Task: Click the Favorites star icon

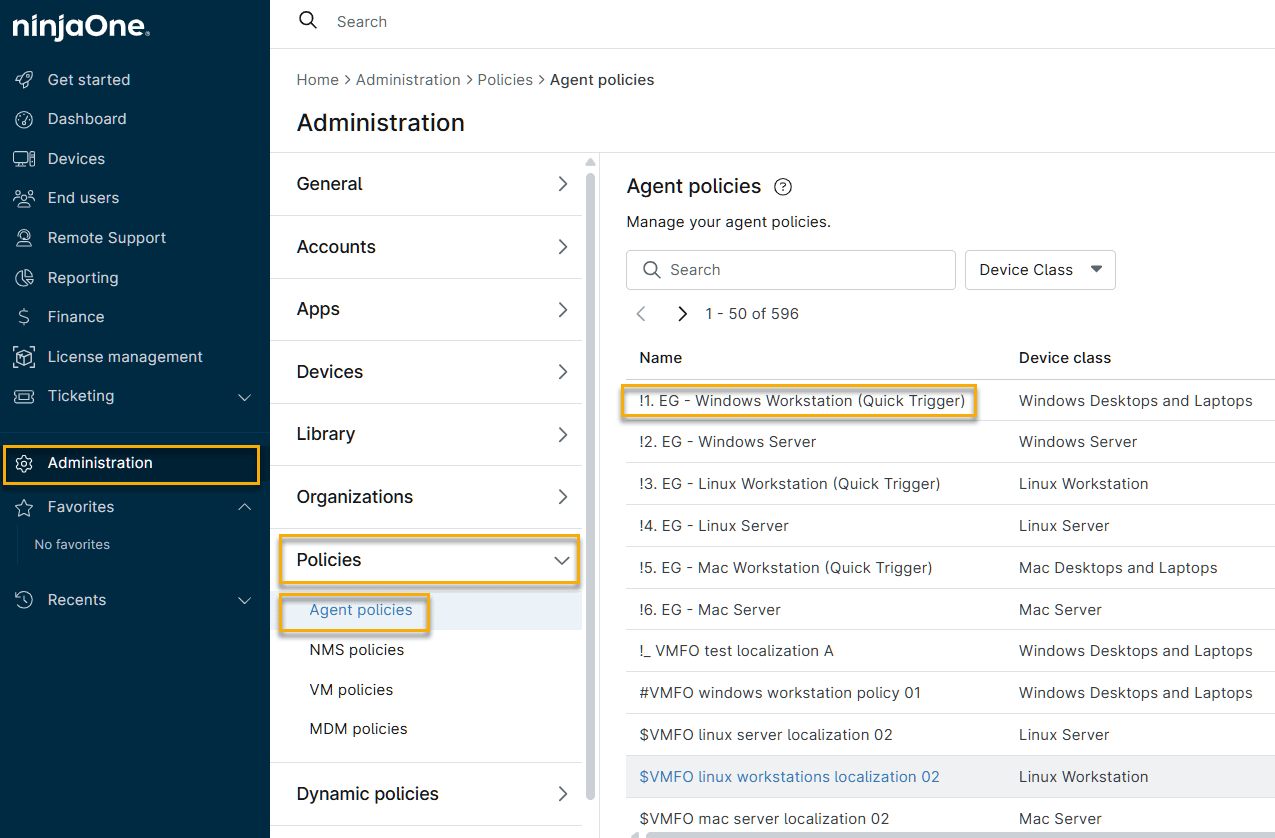Action: point(25,507)
